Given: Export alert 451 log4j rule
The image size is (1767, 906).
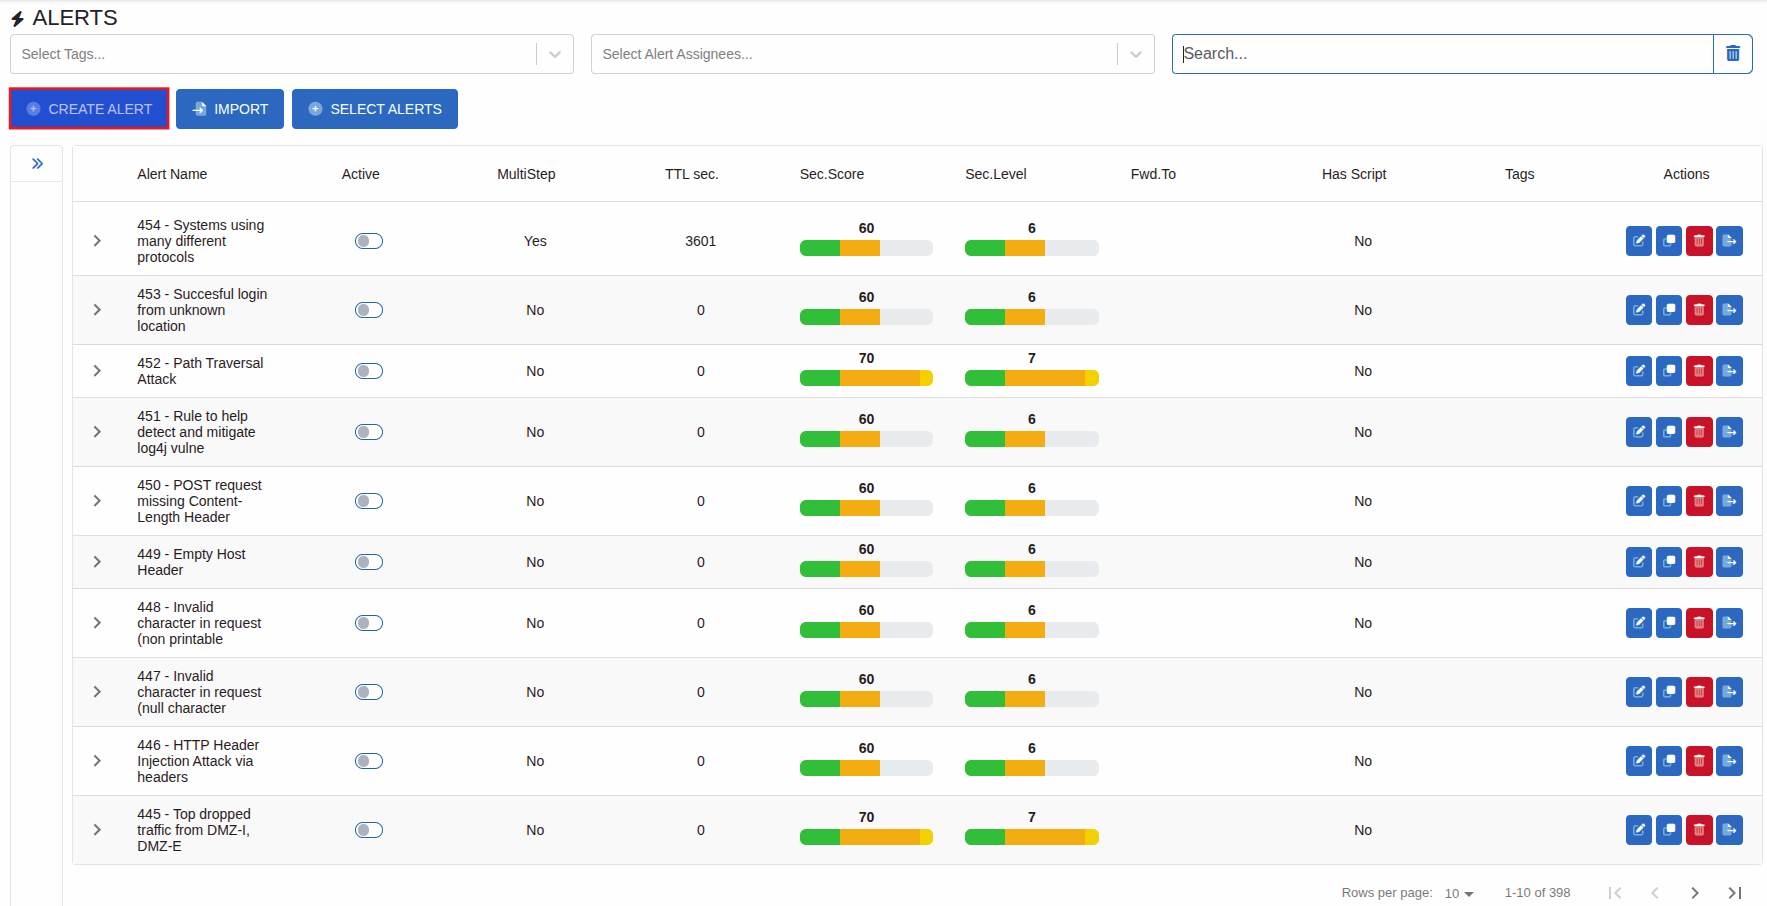Looking at the screenshot, I should 1729,432.
